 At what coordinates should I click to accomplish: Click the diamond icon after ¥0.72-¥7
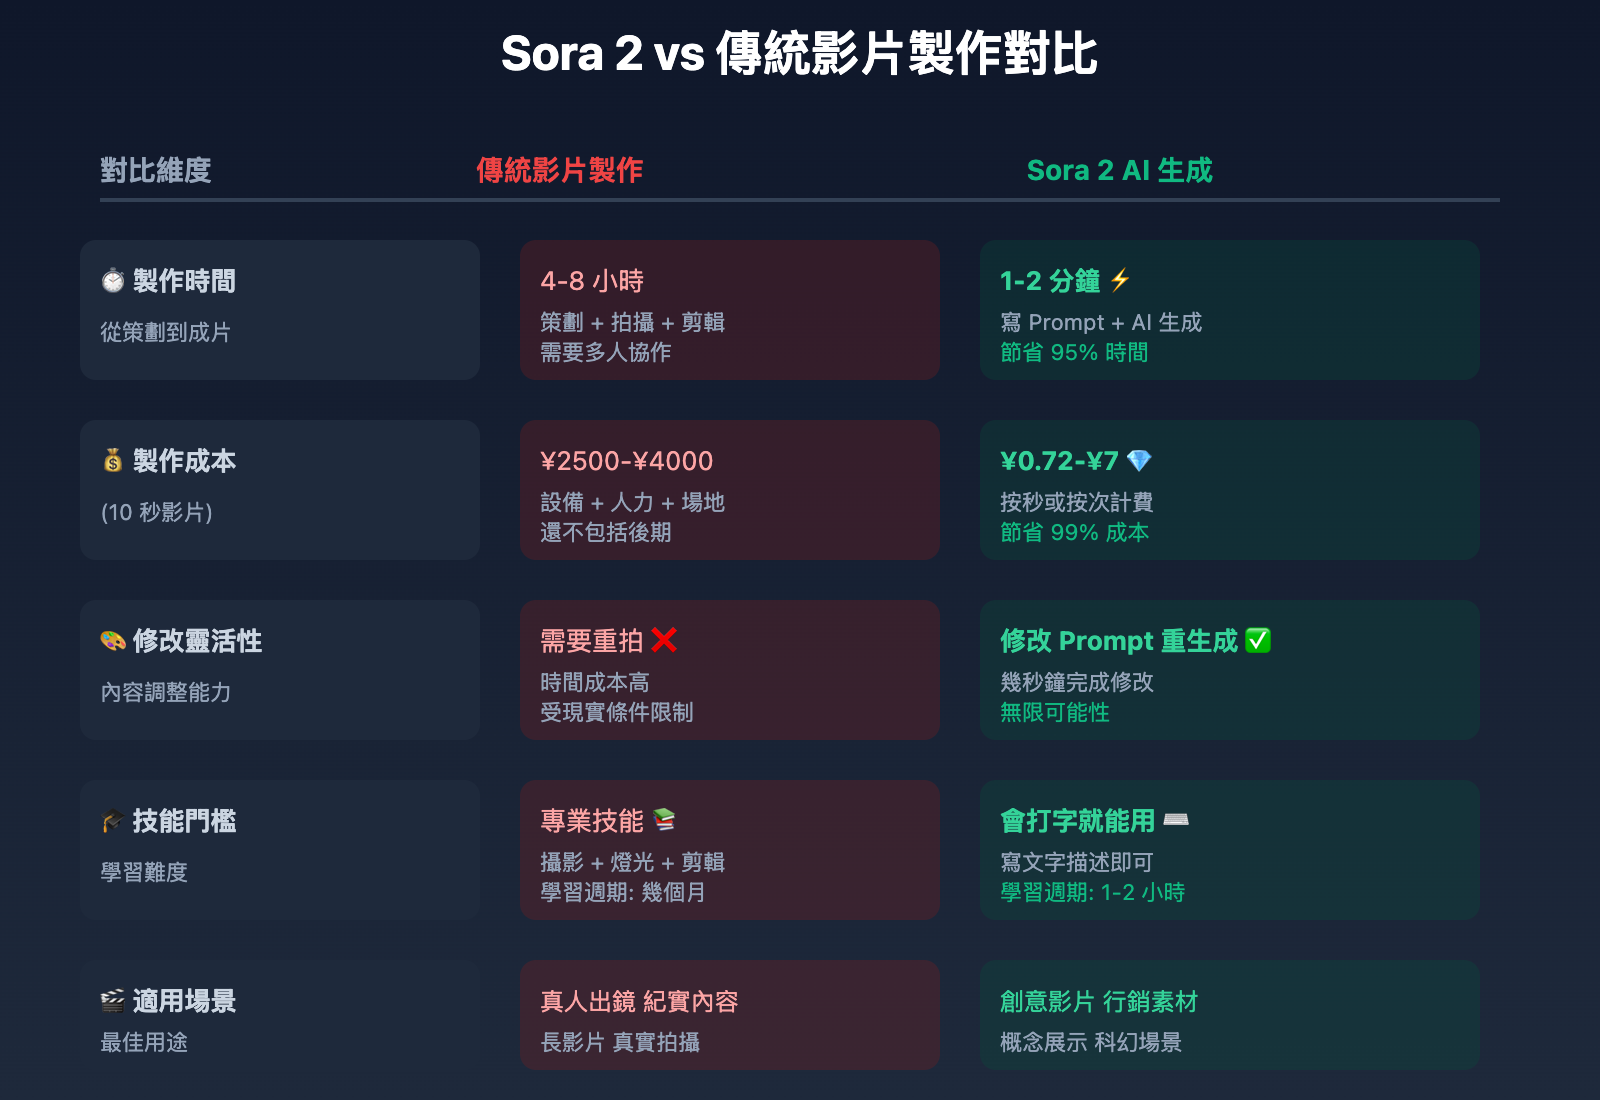(1139, 461)
